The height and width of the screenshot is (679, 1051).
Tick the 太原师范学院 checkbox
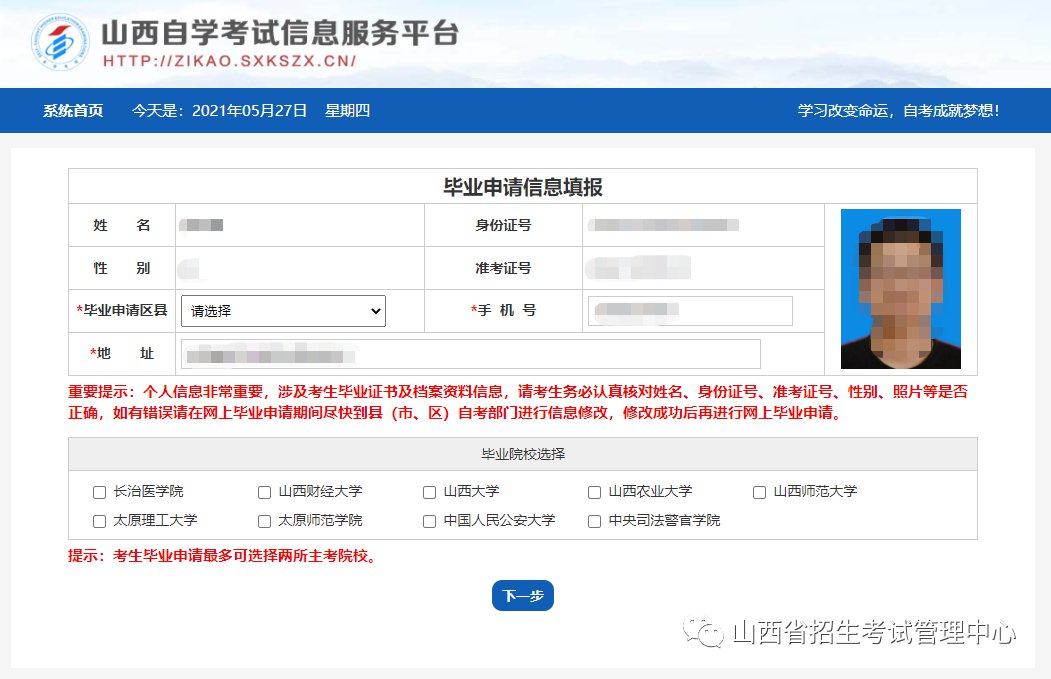pyautogui.click(x=264, y=521)
